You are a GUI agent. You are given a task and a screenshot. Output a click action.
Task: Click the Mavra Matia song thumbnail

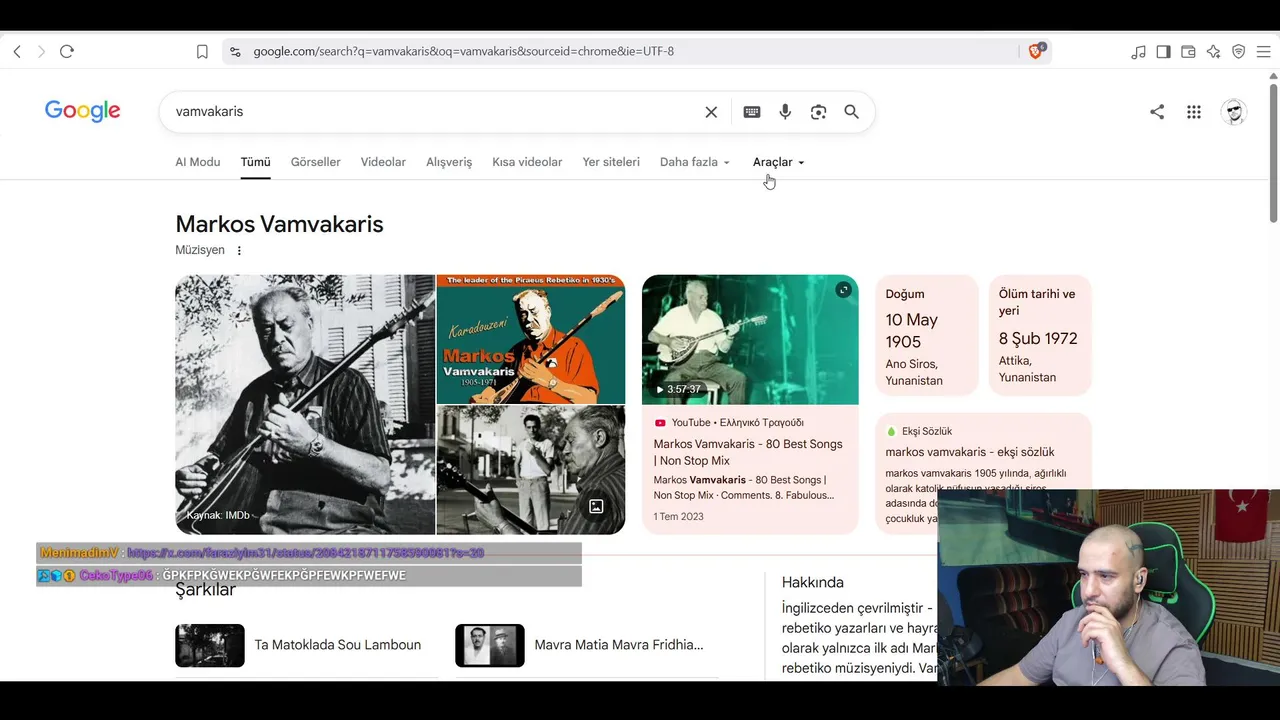tap(490, 646)
